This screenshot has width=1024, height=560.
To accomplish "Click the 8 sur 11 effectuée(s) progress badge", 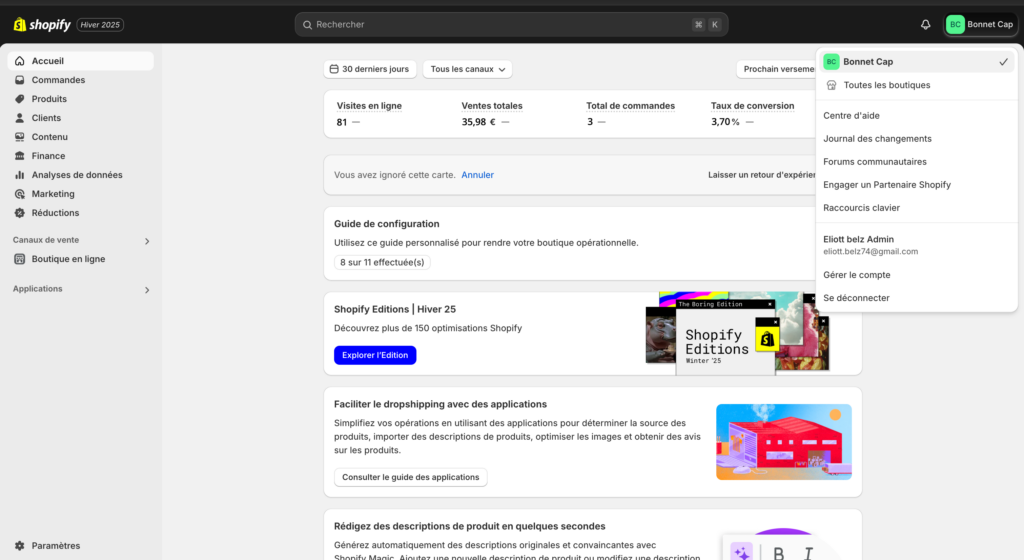I will pos(382,262).
